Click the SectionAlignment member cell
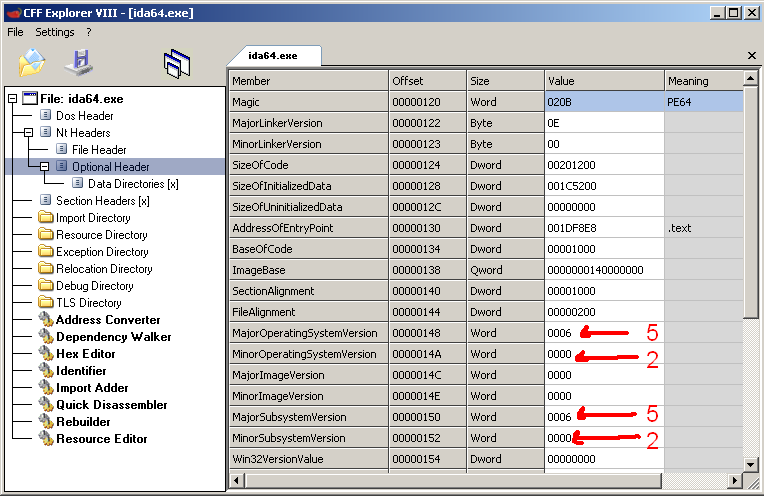This screenshot has height=496, width=764. (x=309, y=290)
